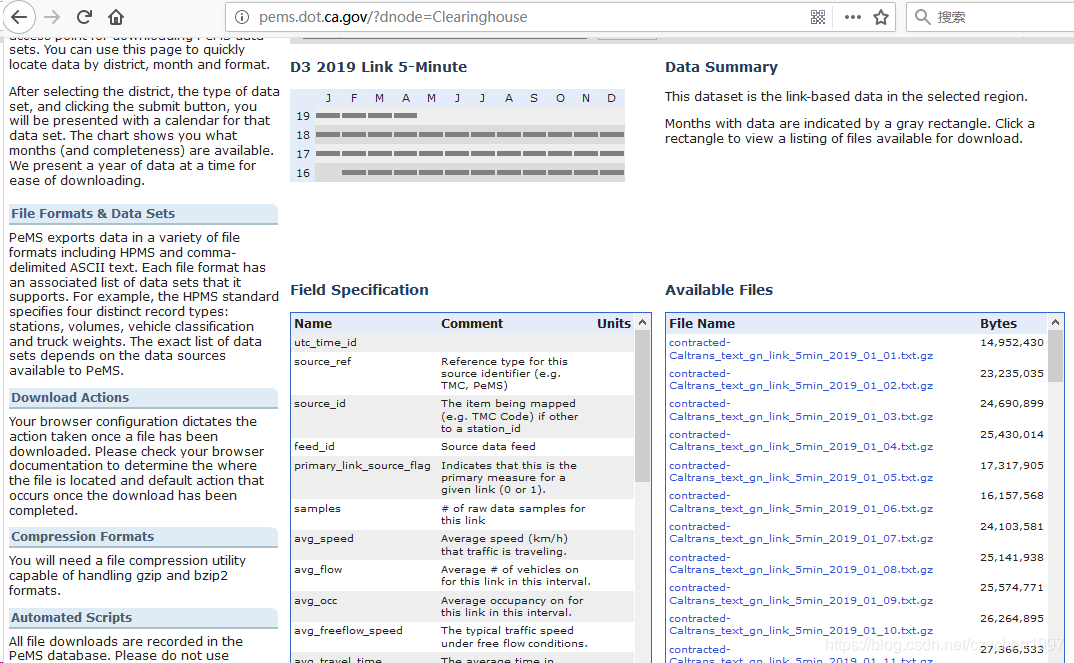Screen dimensions: 1074x663
Task: Open file link_5min_2019_01_08.txt.gz
Action: point(801,563)
